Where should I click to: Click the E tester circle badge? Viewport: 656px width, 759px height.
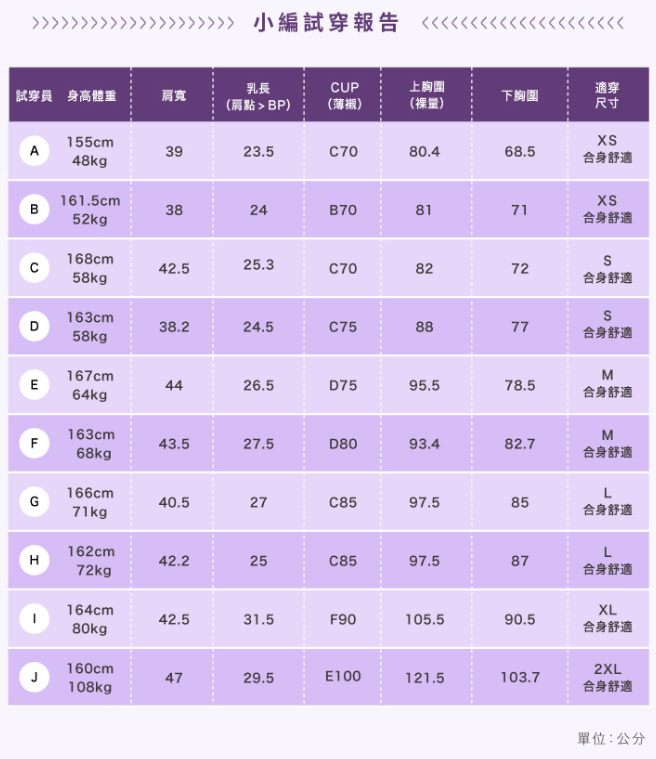(34, 385)
